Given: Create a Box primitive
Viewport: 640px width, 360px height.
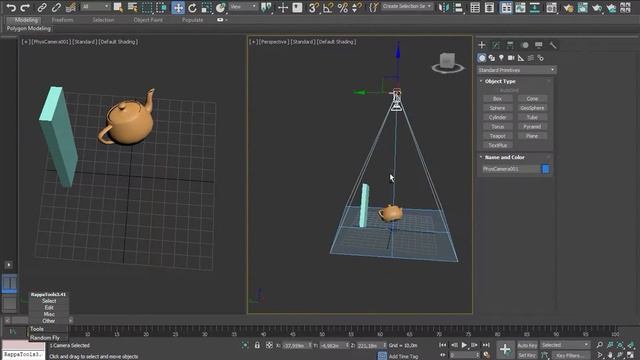Looking at the screenshot, I should coord(497,99).
